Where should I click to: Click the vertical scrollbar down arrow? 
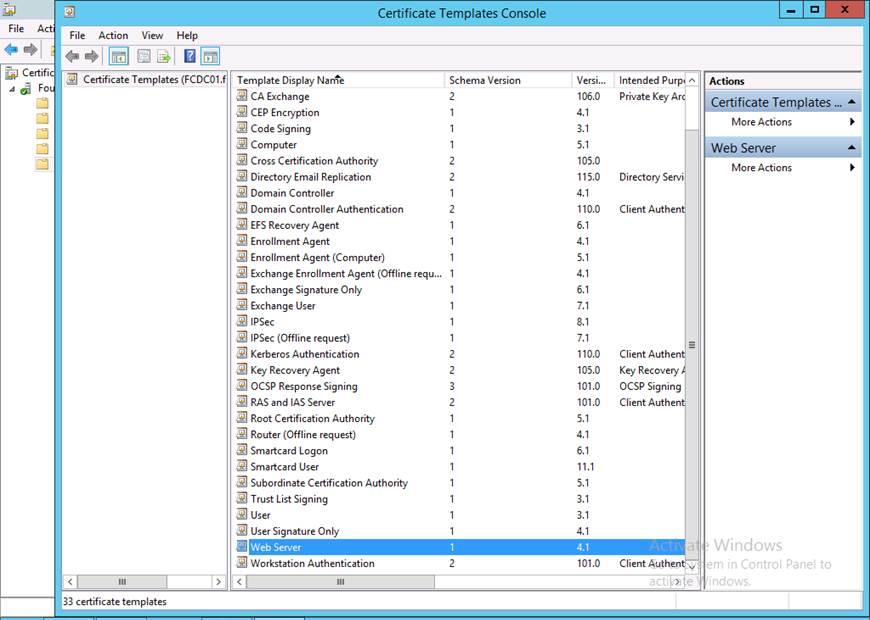pos(691,565)
